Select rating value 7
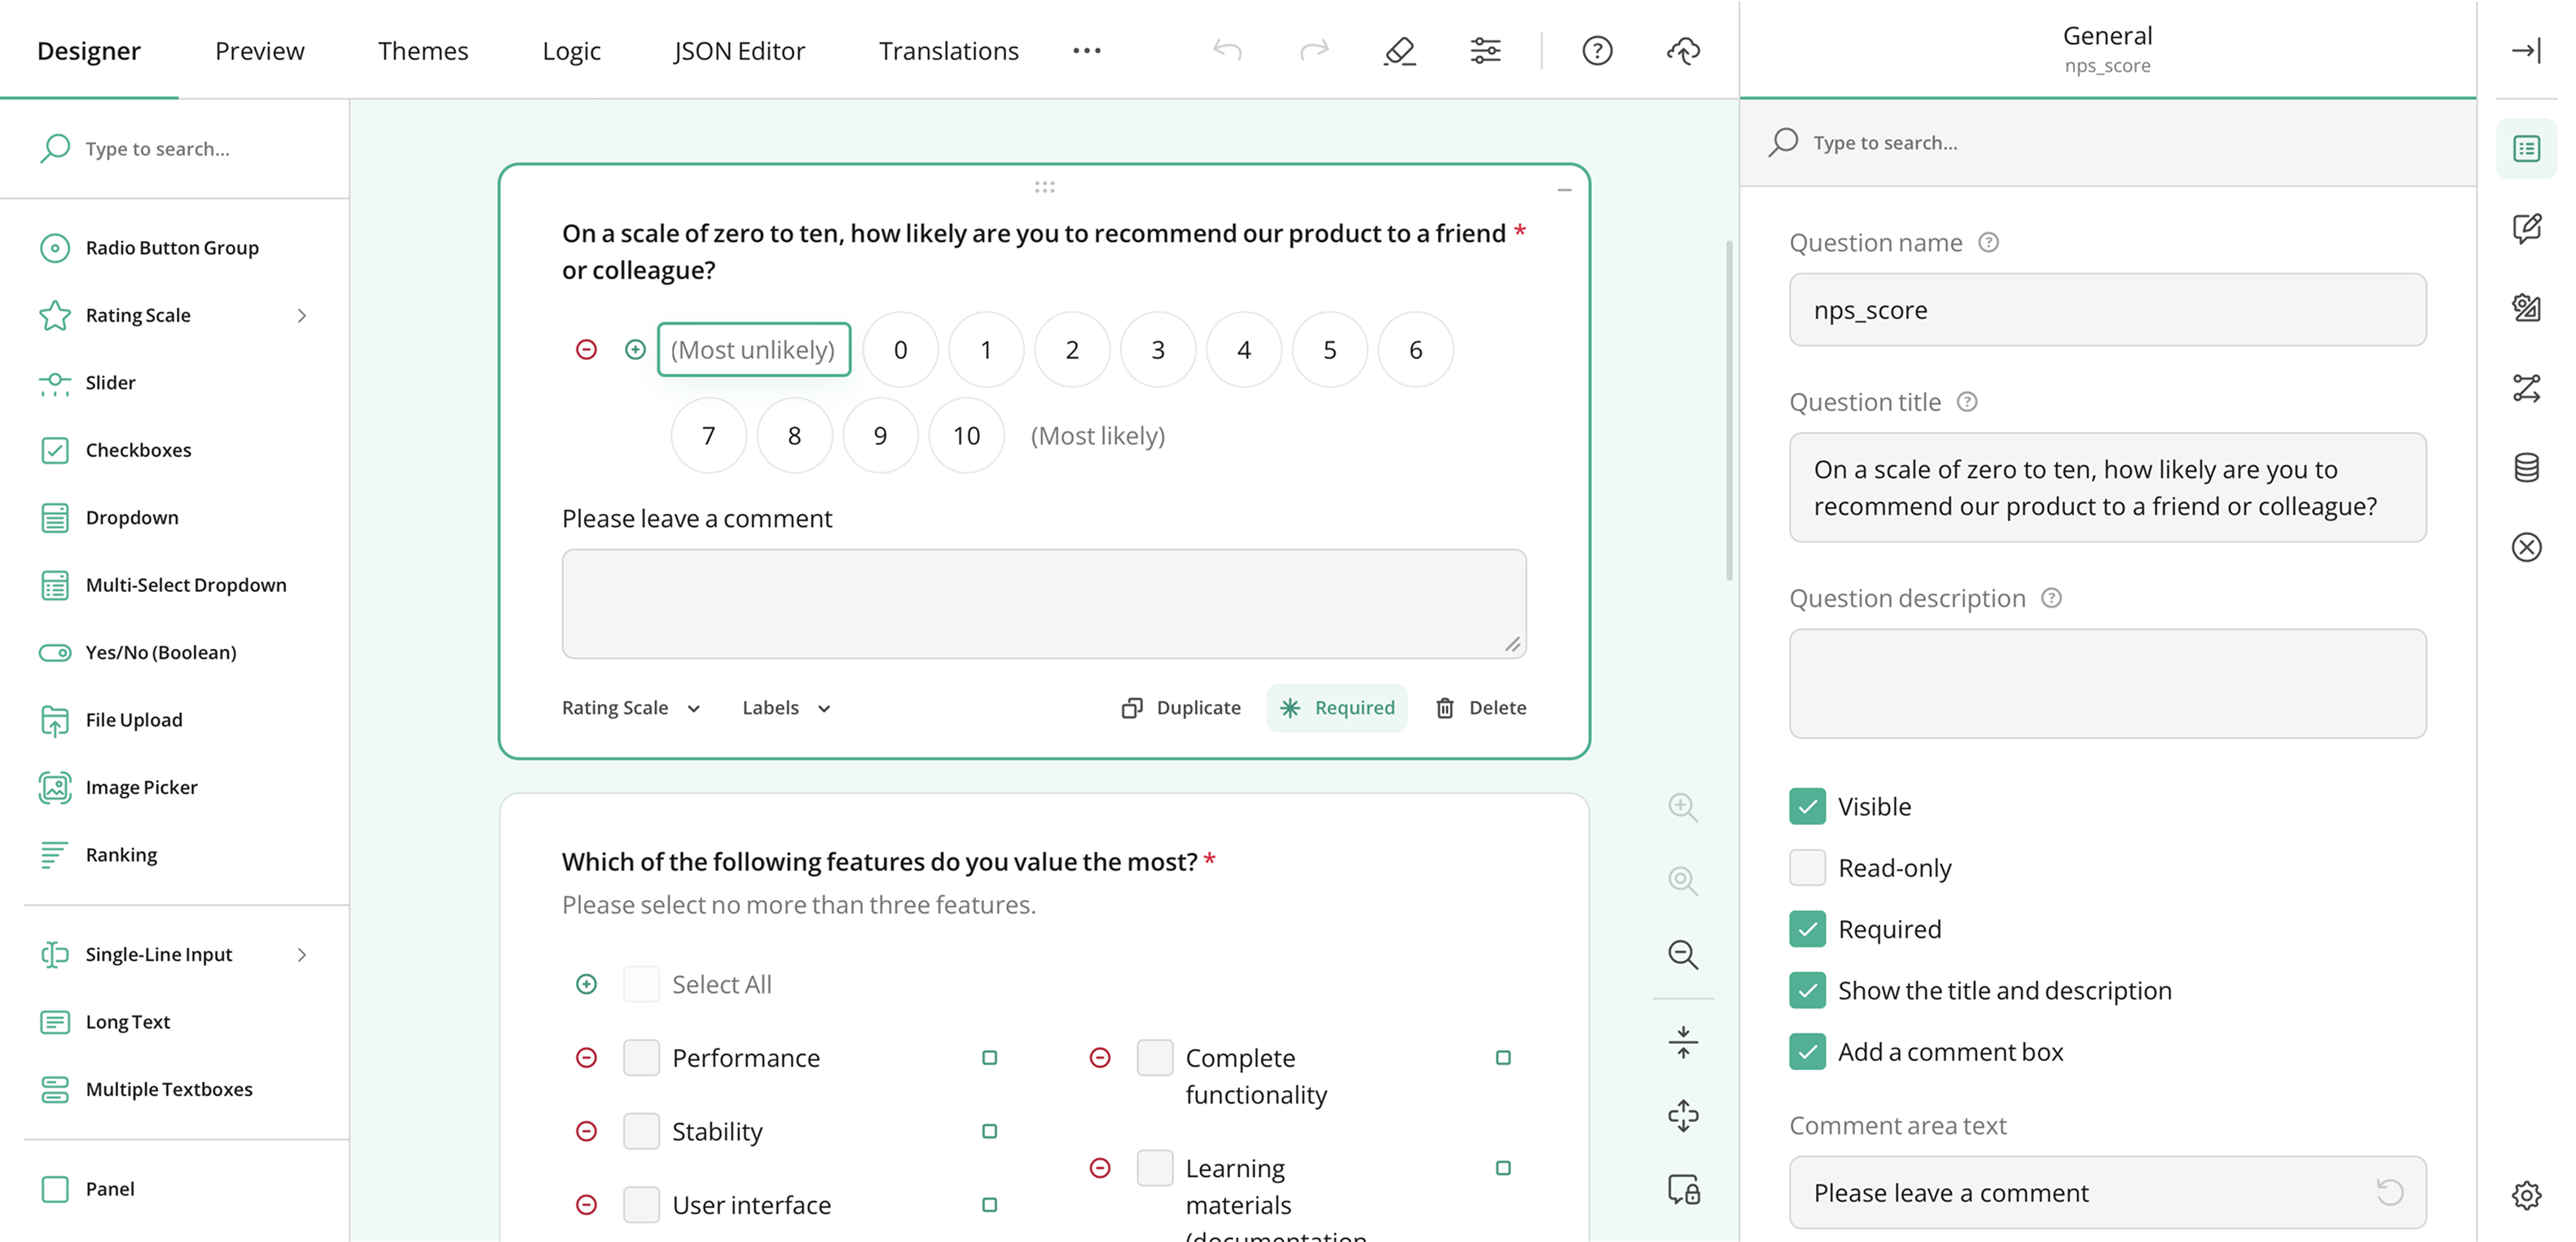 pyautogui.click(x=708, y=435)
